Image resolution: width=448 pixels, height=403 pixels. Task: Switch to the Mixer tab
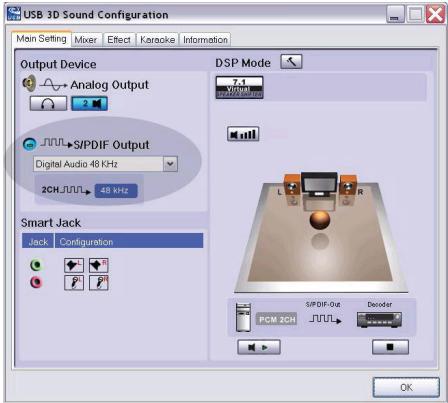click(86, 40)
